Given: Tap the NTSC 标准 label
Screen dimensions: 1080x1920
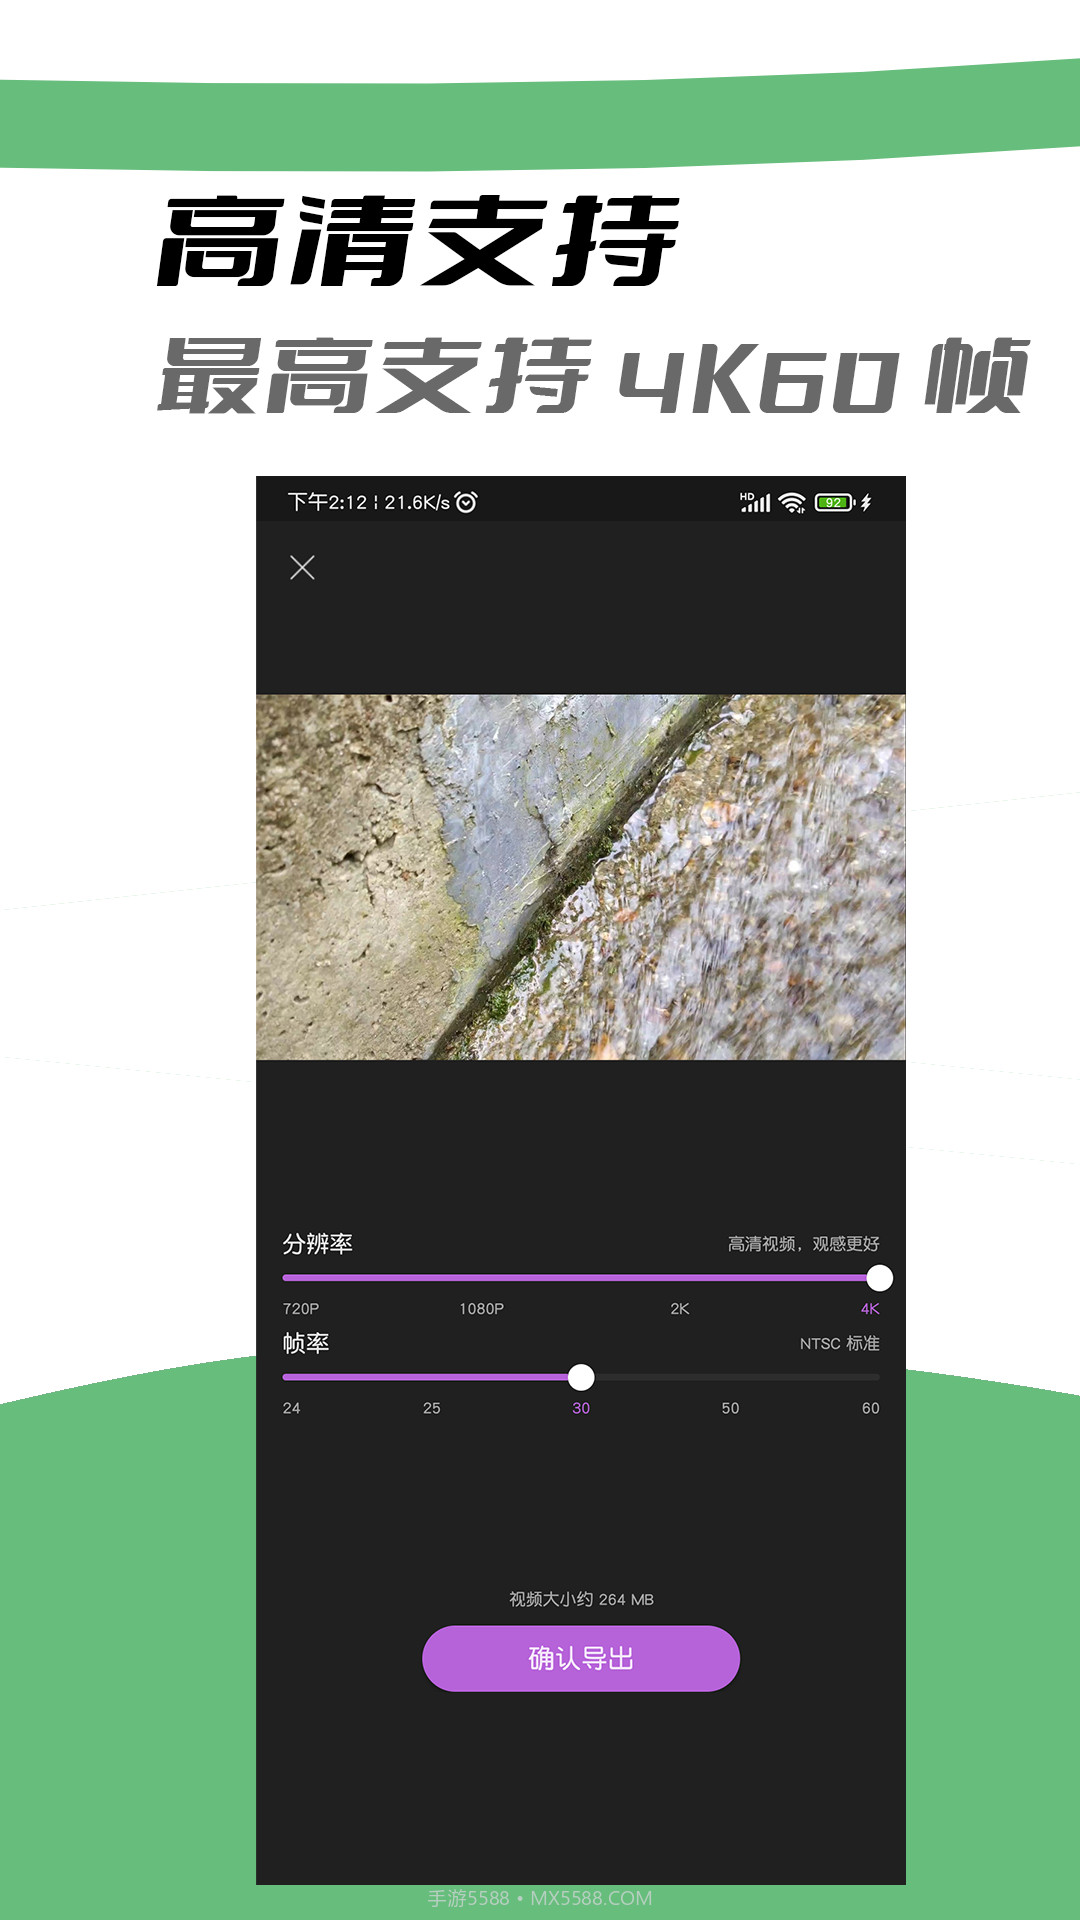Looking at the screenshot, I should 840,1343.
